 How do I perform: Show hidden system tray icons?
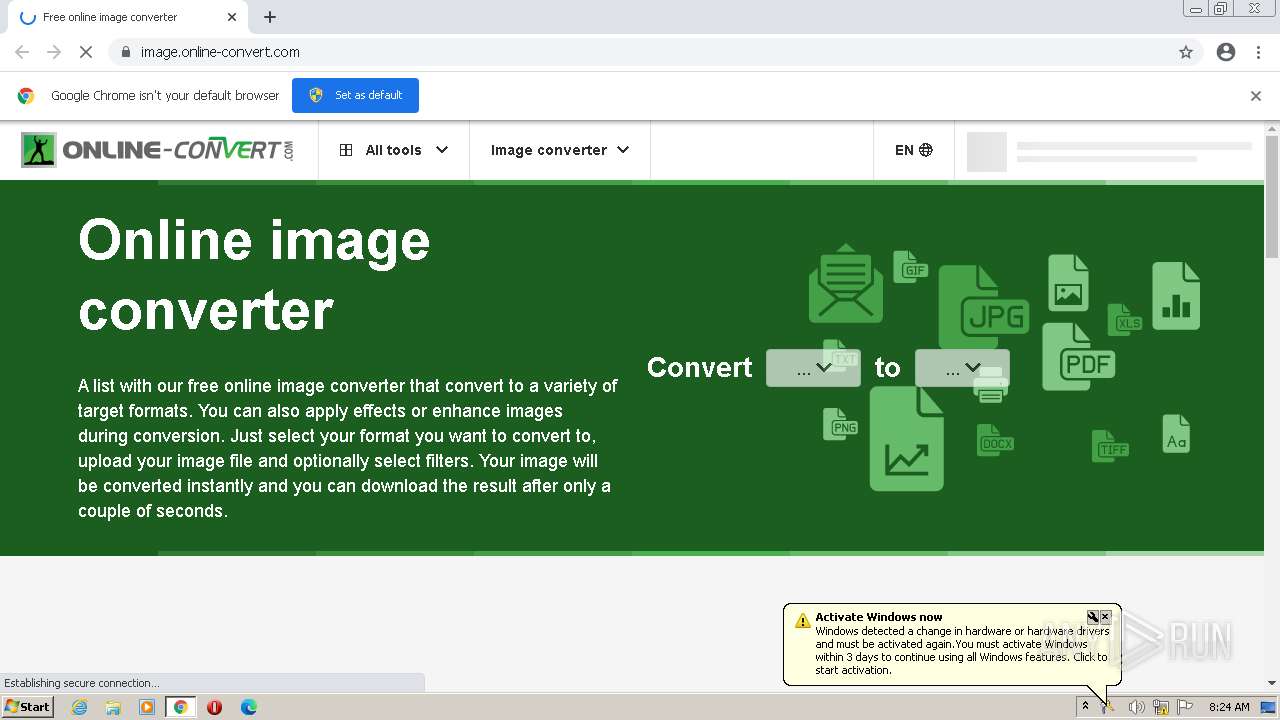(x=1084, y=707)
